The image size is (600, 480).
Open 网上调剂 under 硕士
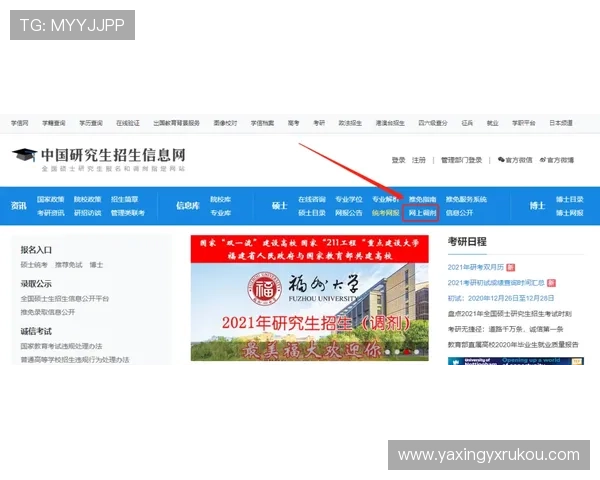422,213
